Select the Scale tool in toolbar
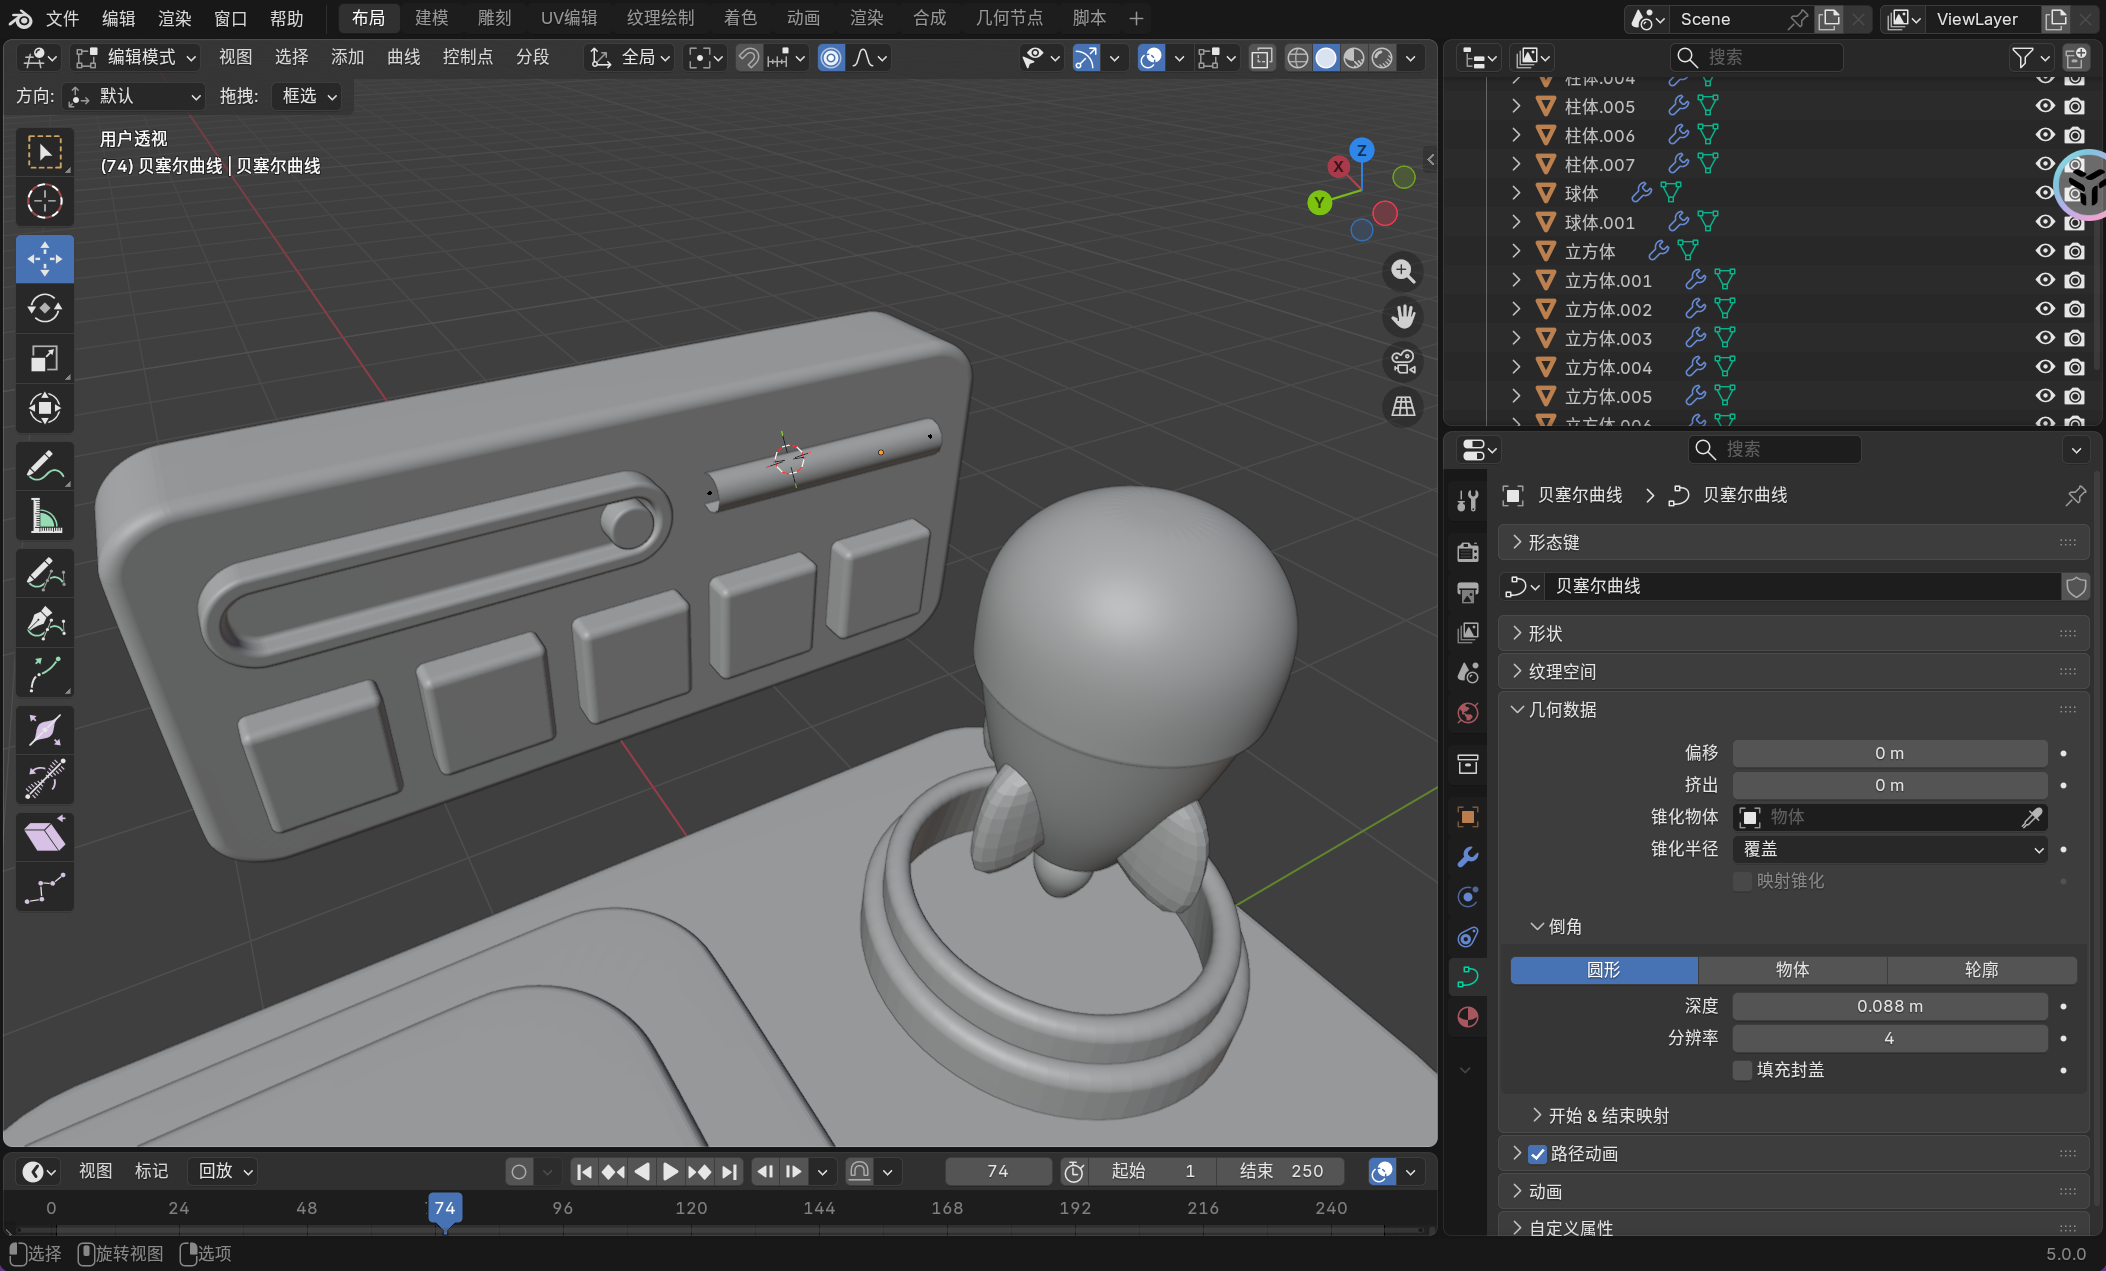 [44, 359]
